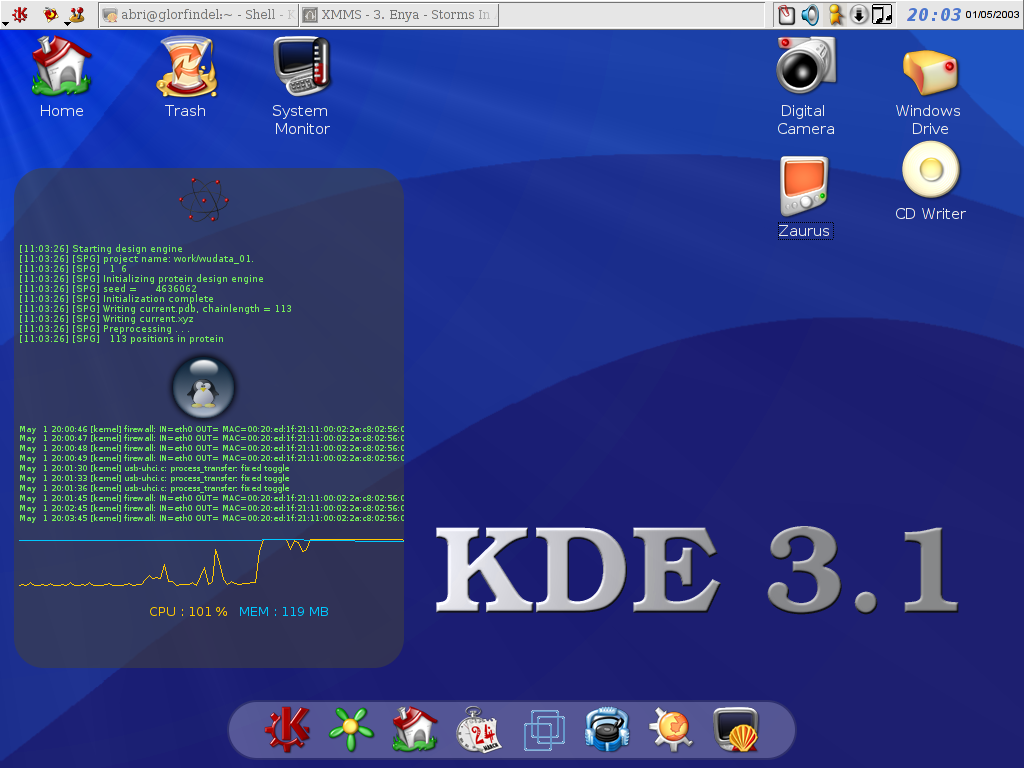The width and height of the screenshot is (1024, 768).
Task: Click the joystick icon in top panel
Action: pyautogui.click(x=78, y=14)
